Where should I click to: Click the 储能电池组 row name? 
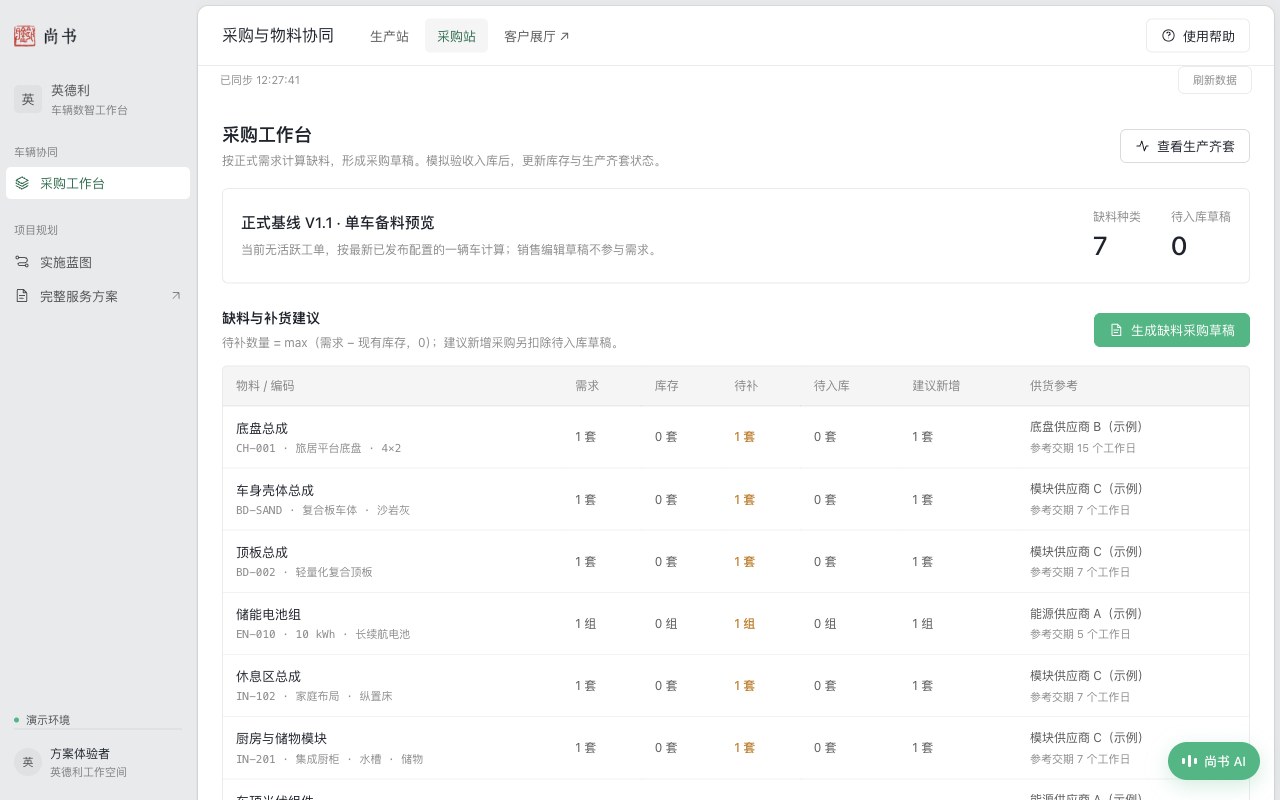click(x=268, y=614)
